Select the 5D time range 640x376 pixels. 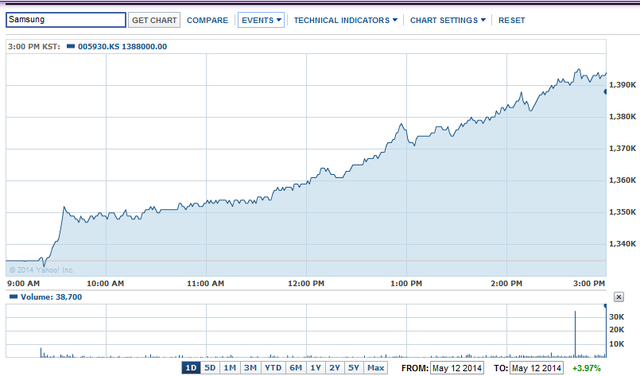(x=210, y=368)
